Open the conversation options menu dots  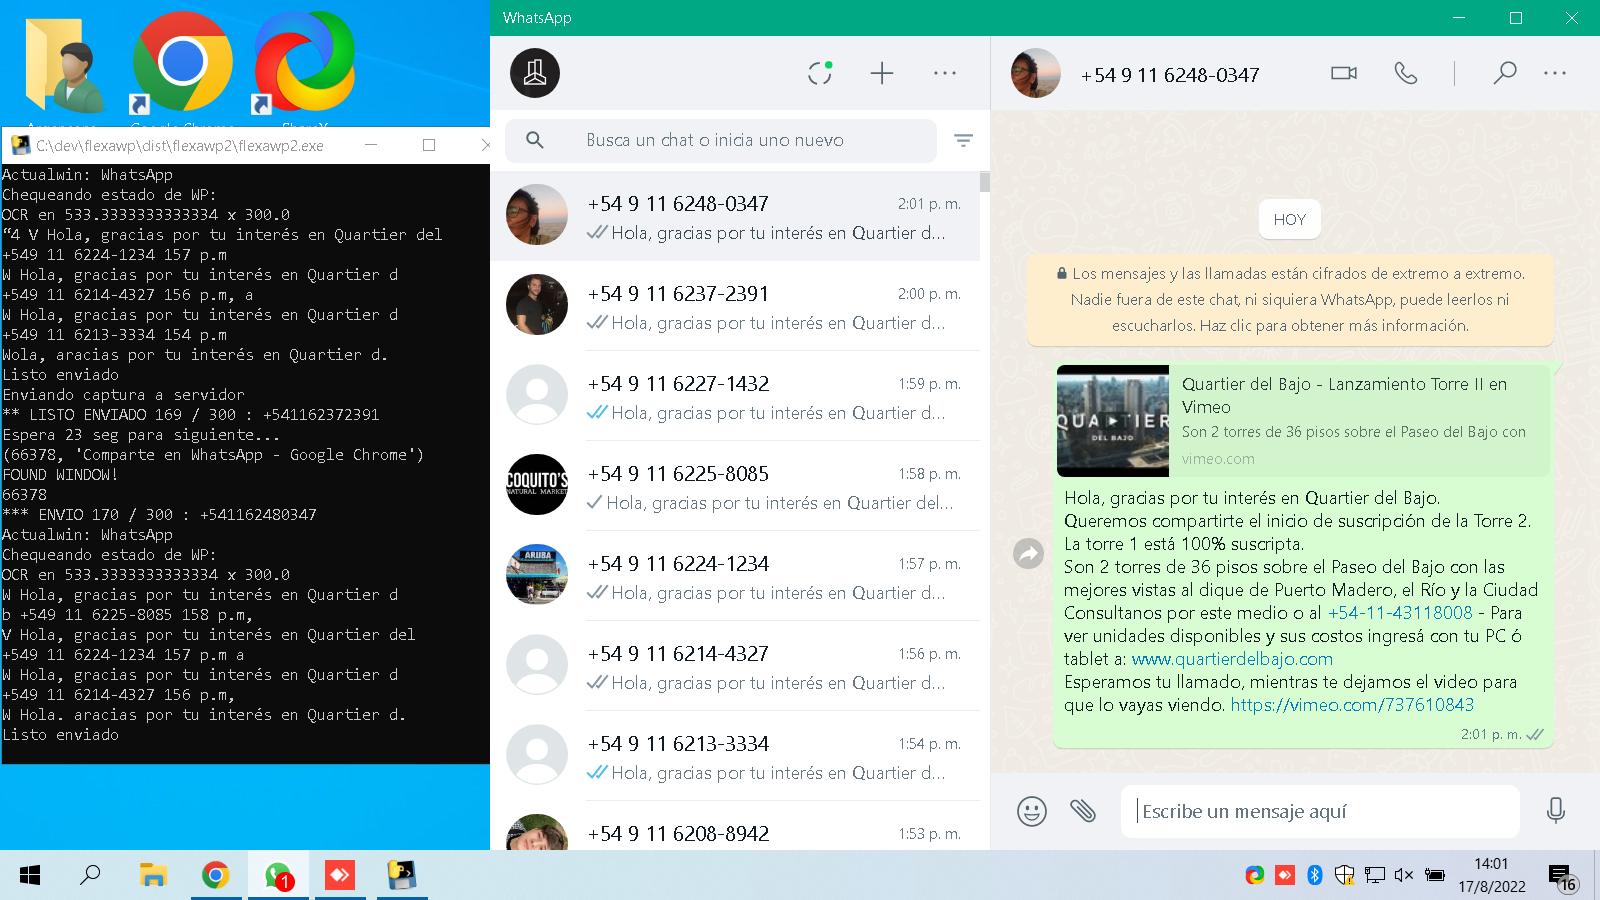pos(1555,73)
